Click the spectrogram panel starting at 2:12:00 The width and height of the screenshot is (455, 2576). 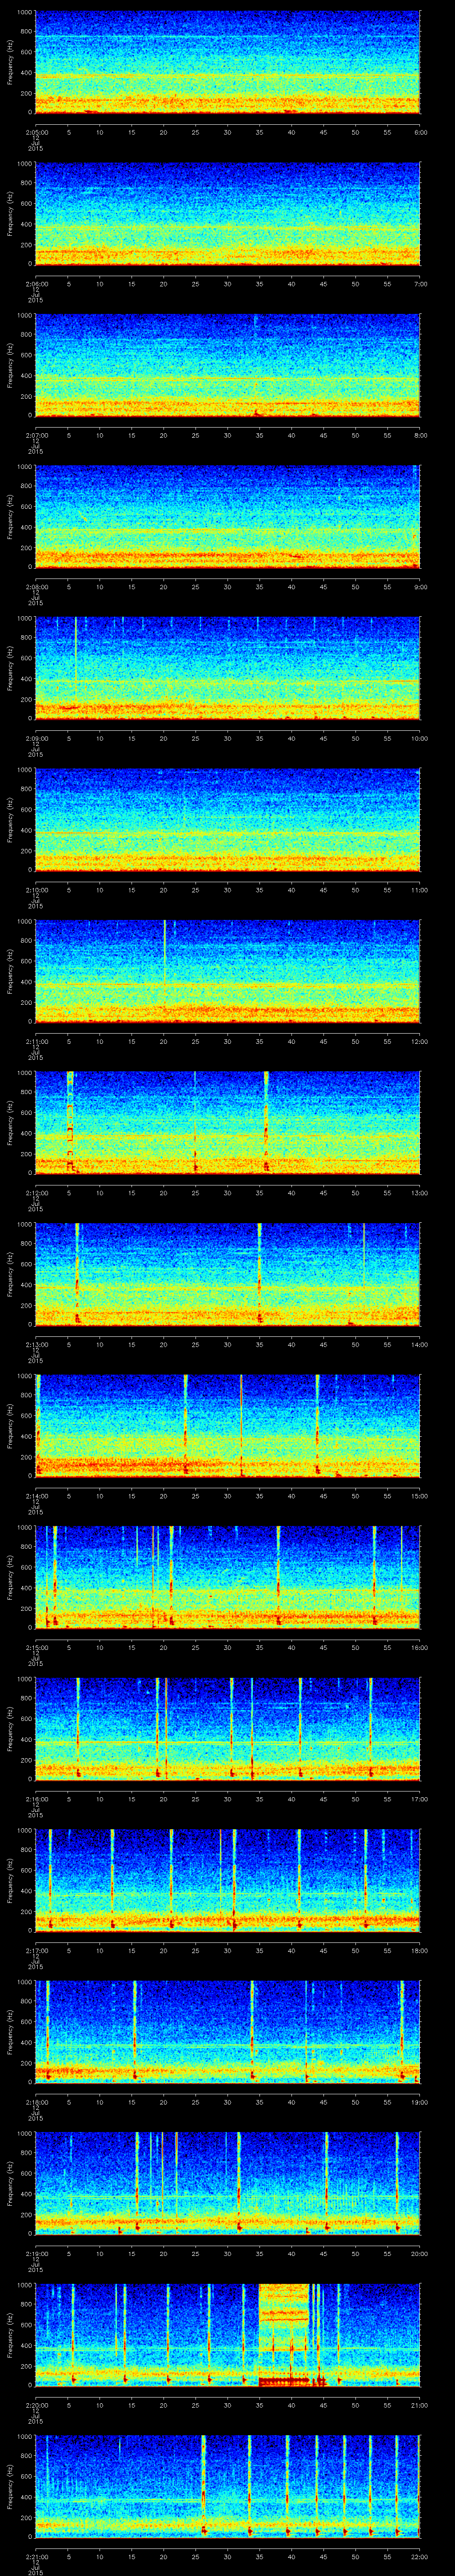tap(227, 1123)
